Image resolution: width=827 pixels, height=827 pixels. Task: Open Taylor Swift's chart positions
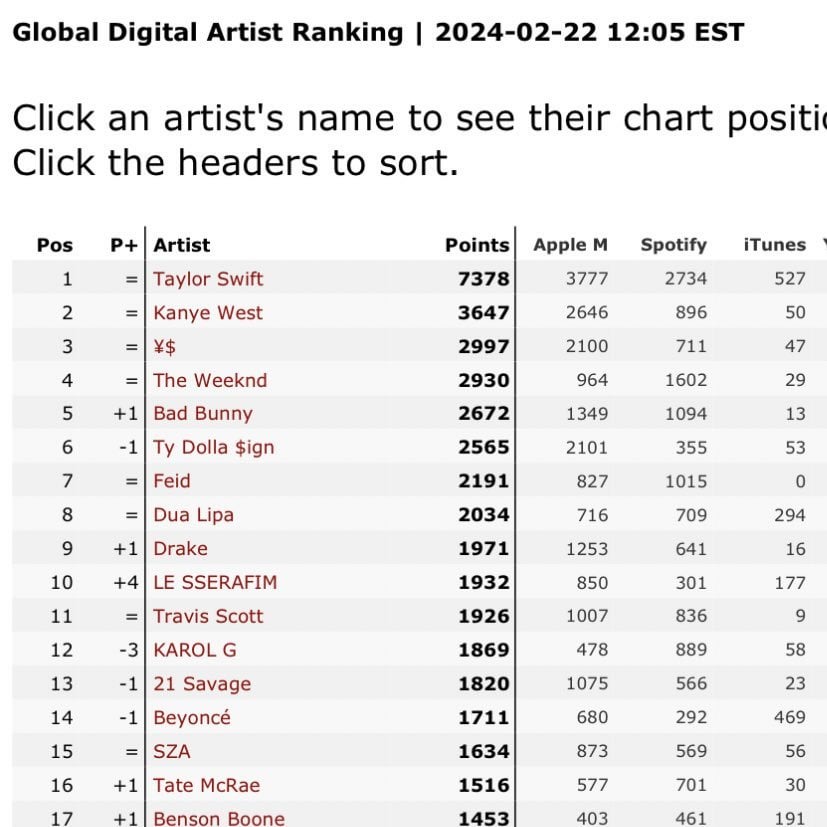(208, 279)
